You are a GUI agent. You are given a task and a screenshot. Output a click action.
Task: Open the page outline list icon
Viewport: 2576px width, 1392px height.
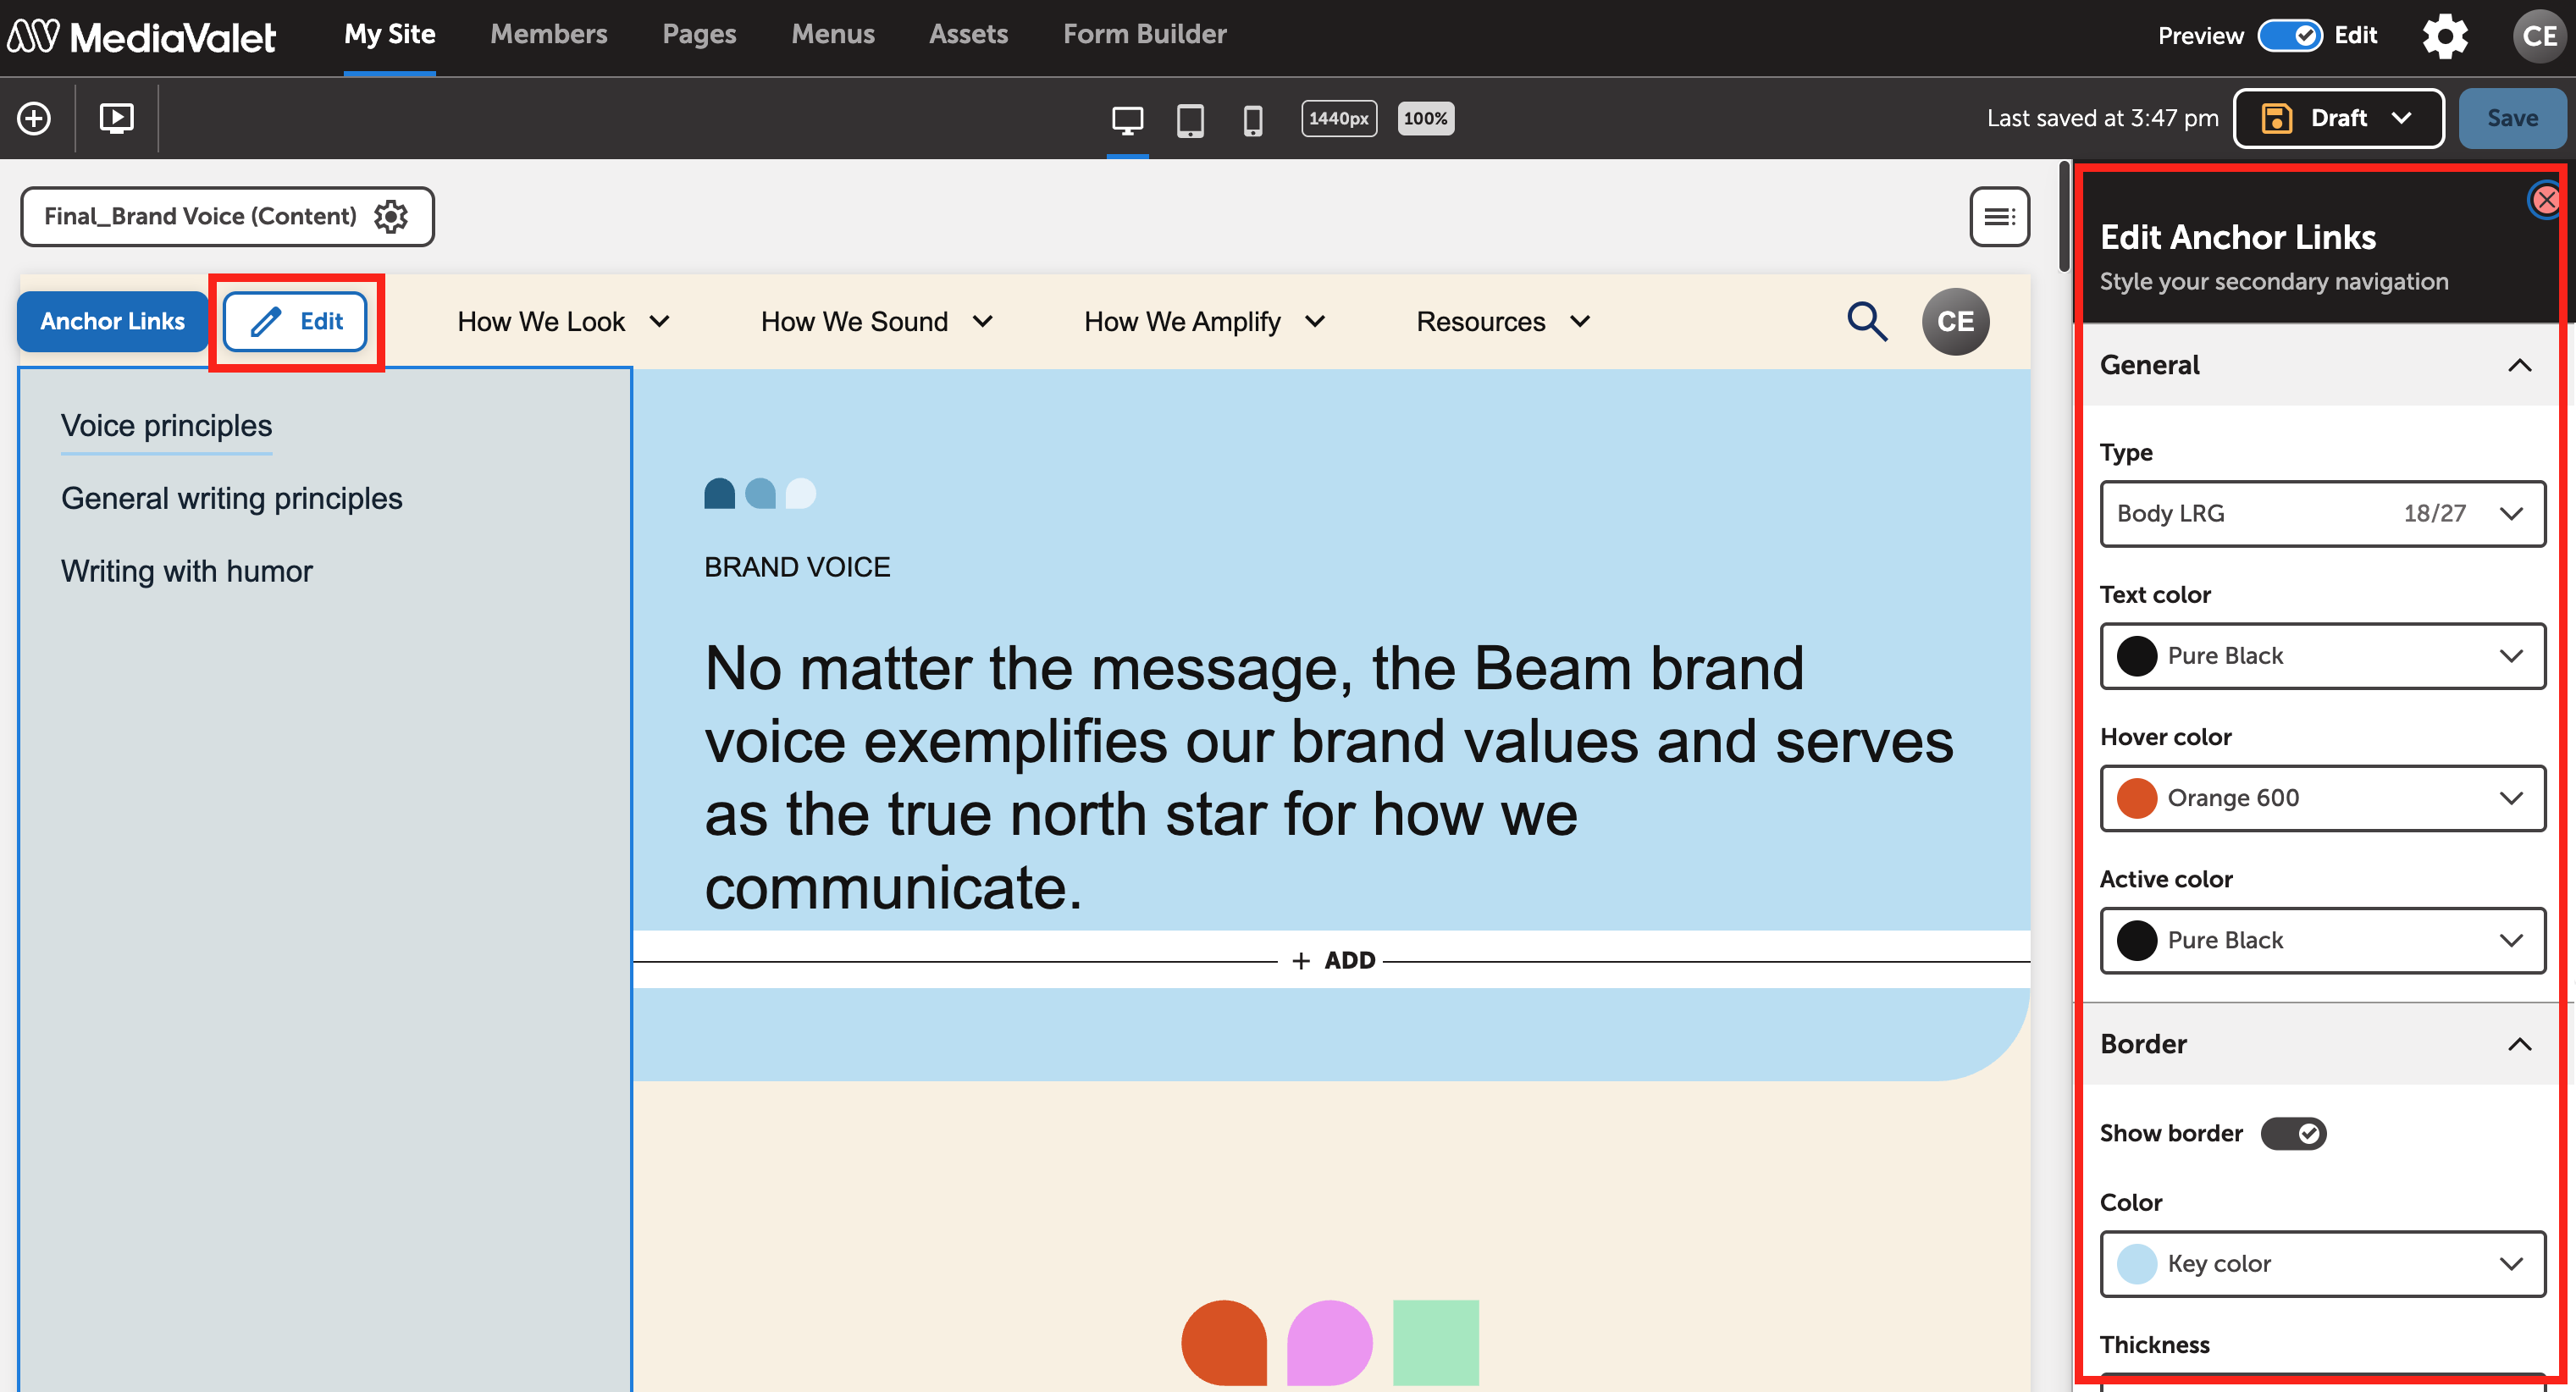pyautogui.click(x=1999, y=216)
